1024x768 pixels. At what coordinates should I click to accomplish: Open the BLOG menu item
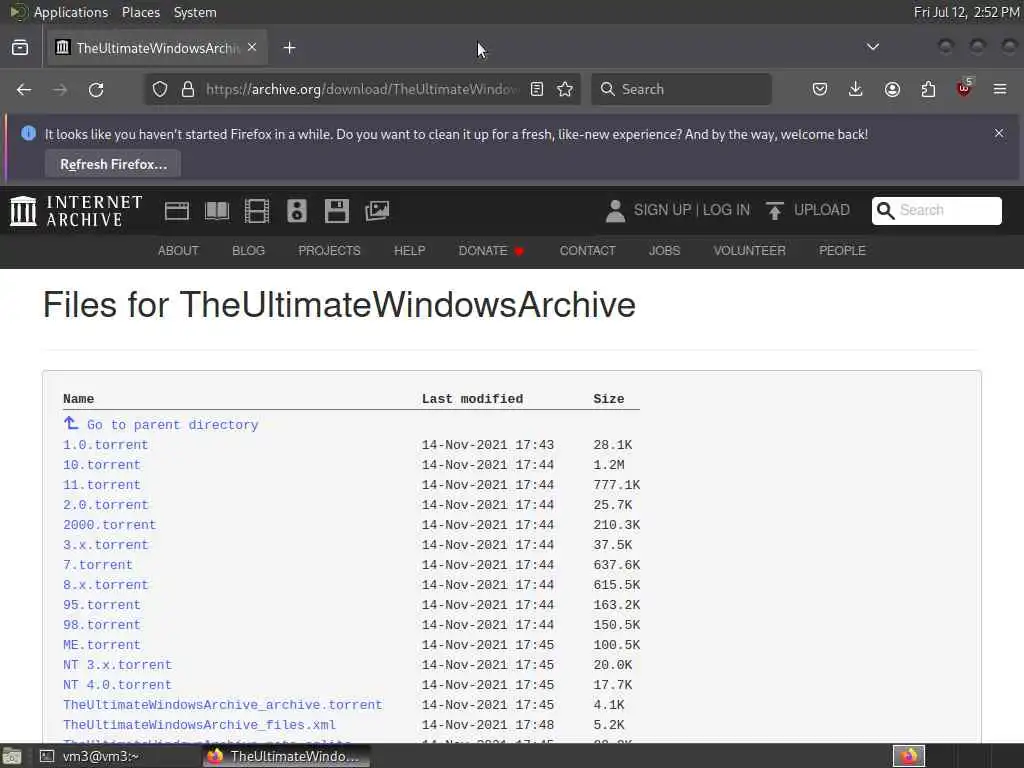pos(248,251)
